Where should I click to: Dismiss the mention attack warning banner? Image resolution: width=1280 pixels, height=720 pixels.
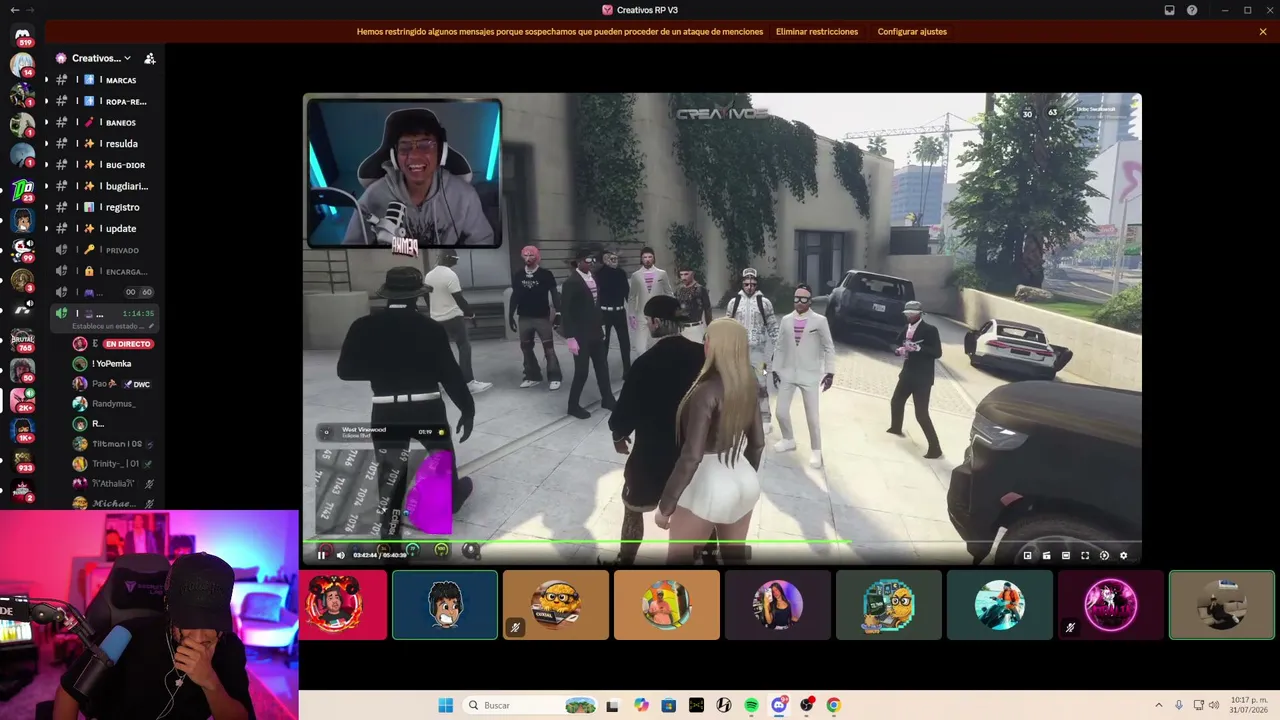pyautogui.click(x=1263, y=32)
